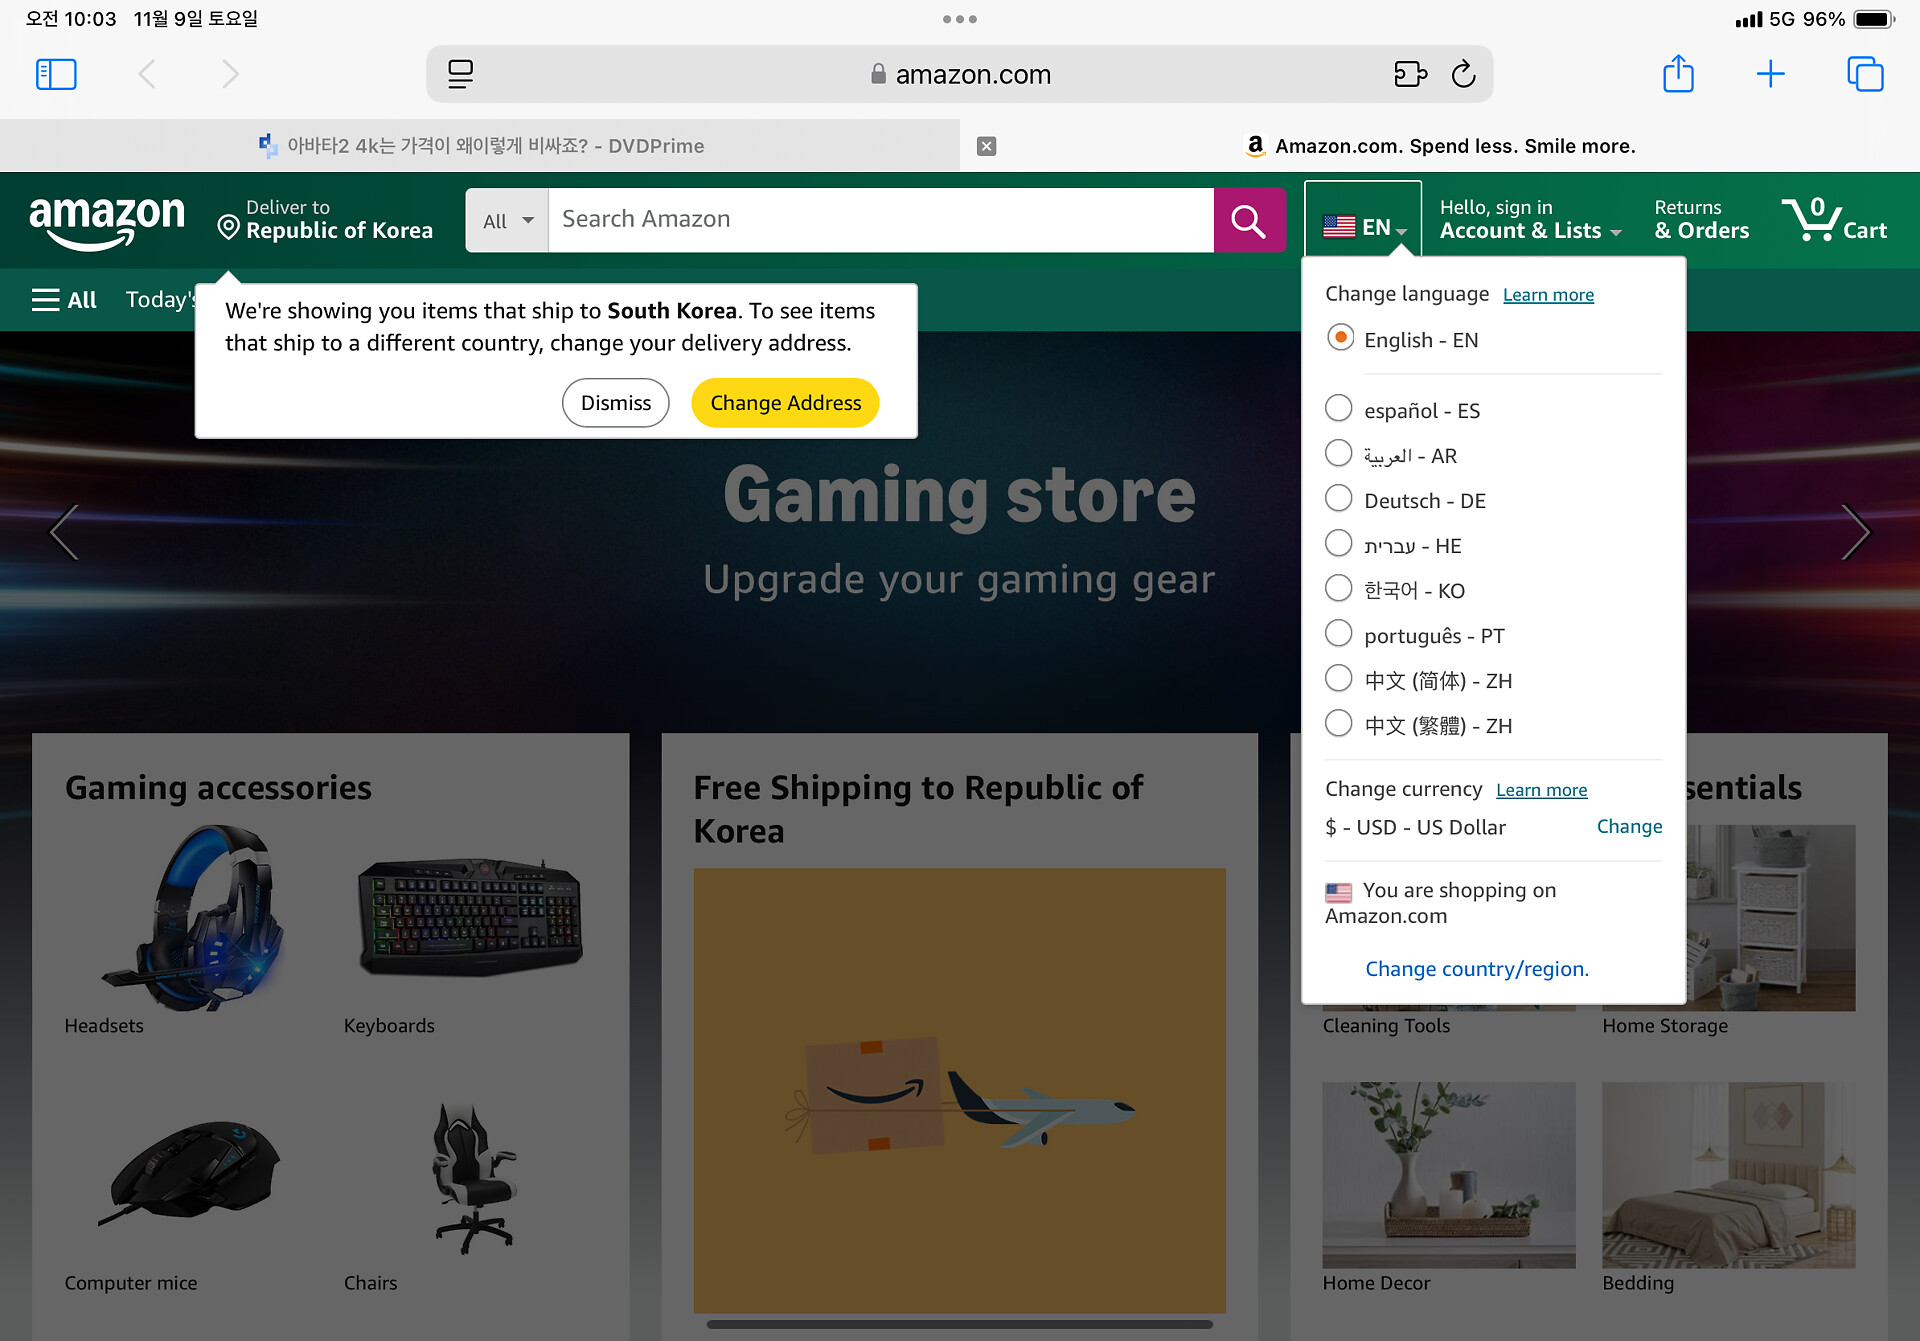Open a new tab with plus icon
The width and height of the screenshot is (1920, 1341).
click(1770, 74)
